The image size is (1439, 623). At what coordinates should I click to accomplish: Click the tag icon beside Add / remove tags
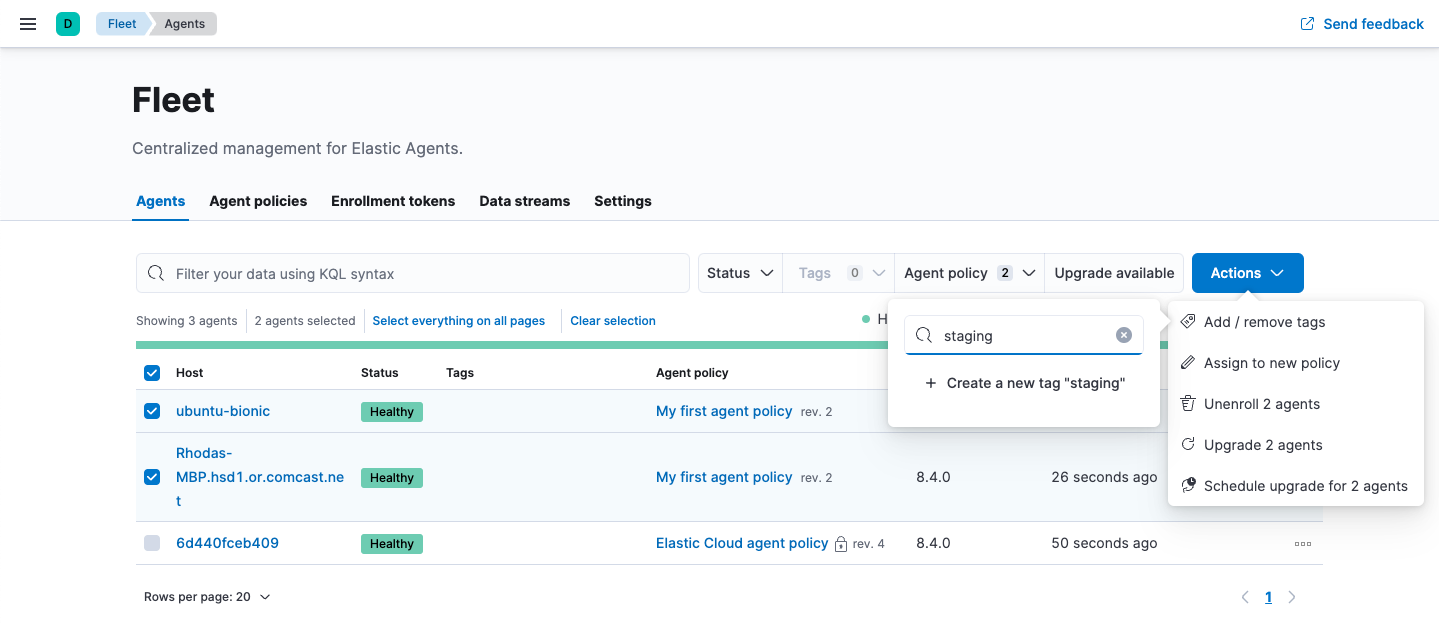[x=1188, y=322]
